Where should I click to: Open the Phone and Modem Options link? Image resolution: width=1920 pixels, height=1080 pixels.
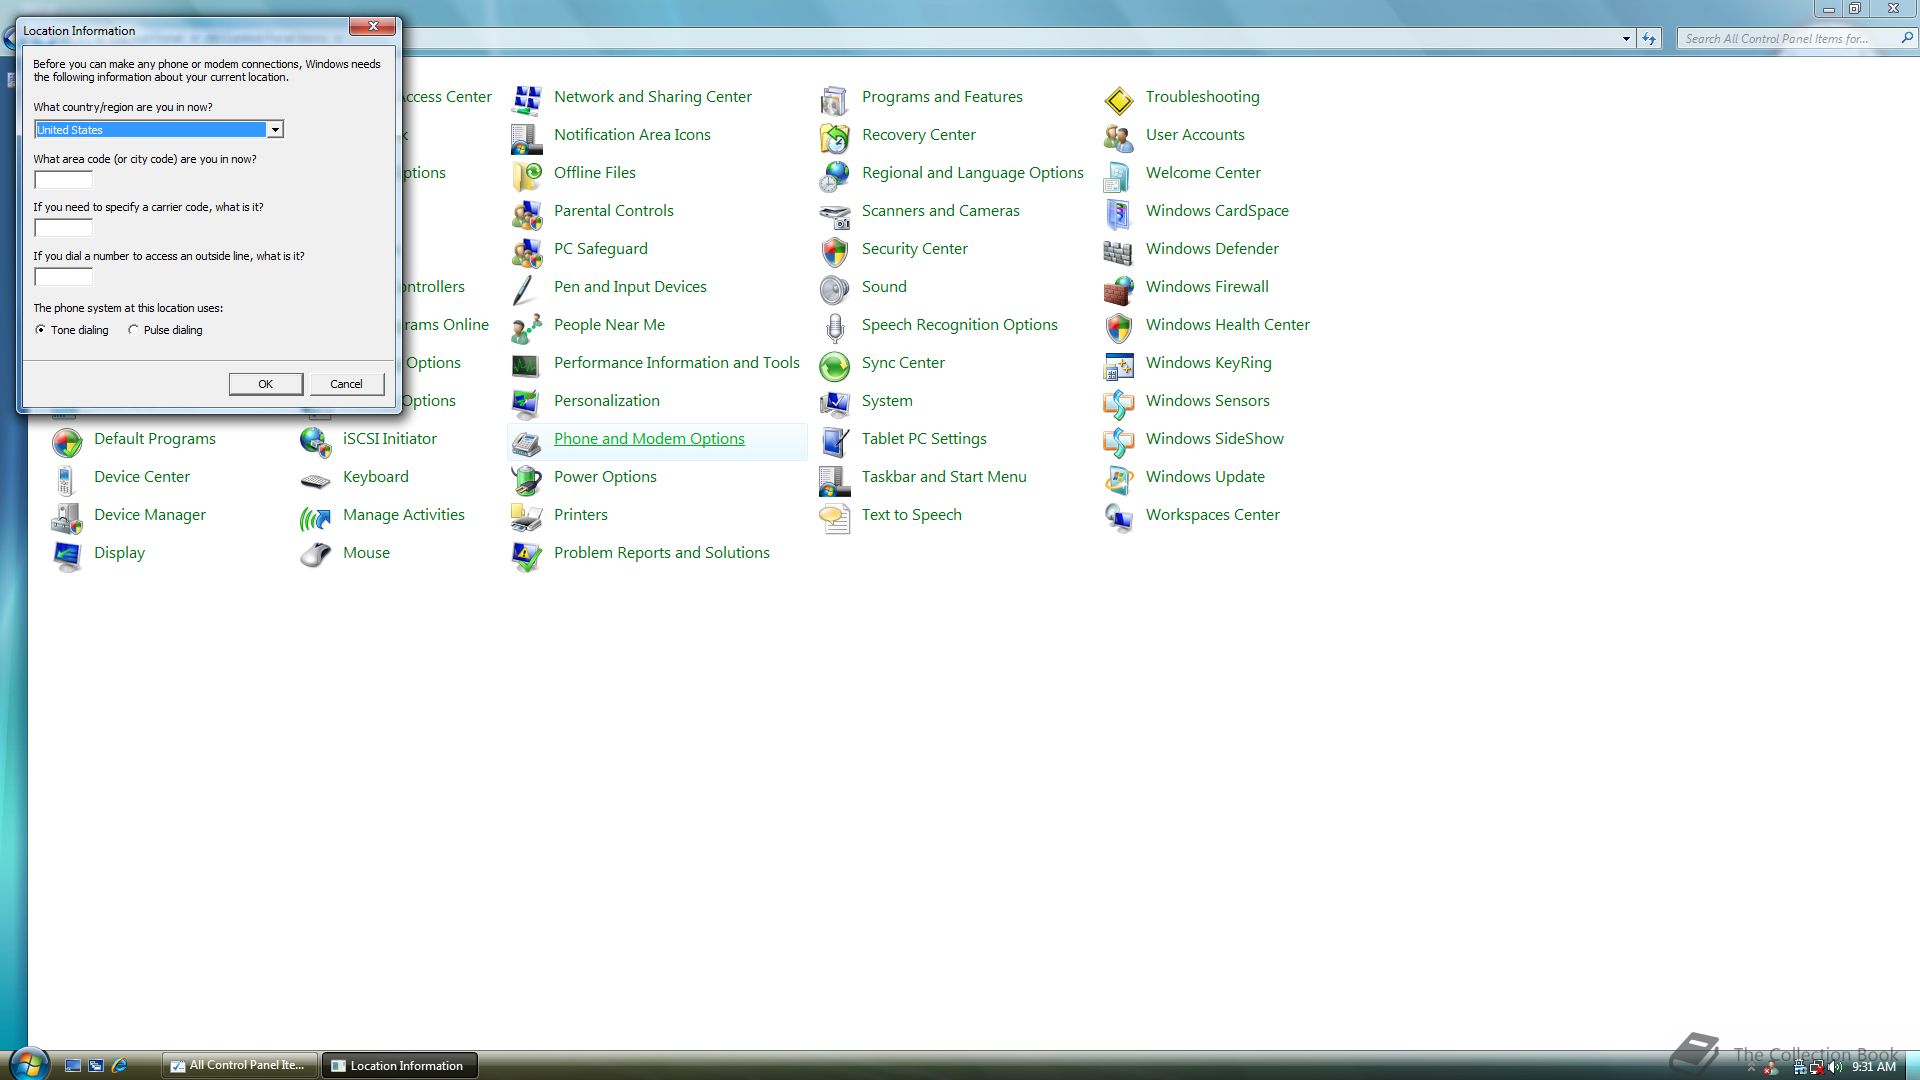click(x=649, y=439)
